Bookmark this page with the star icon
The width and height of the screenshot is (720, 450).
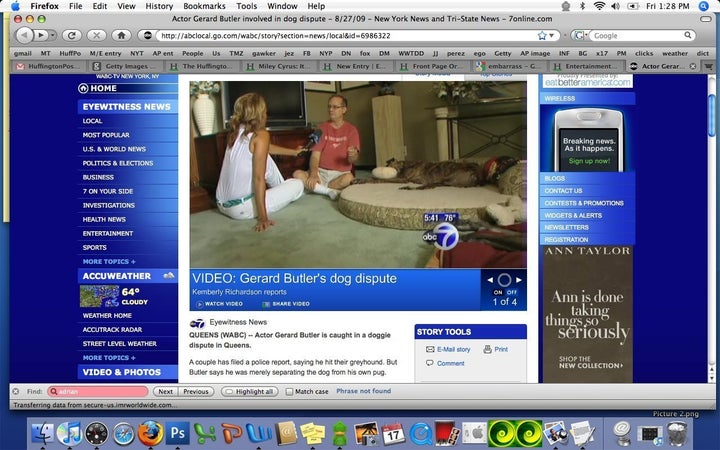[x=542, y=35]
